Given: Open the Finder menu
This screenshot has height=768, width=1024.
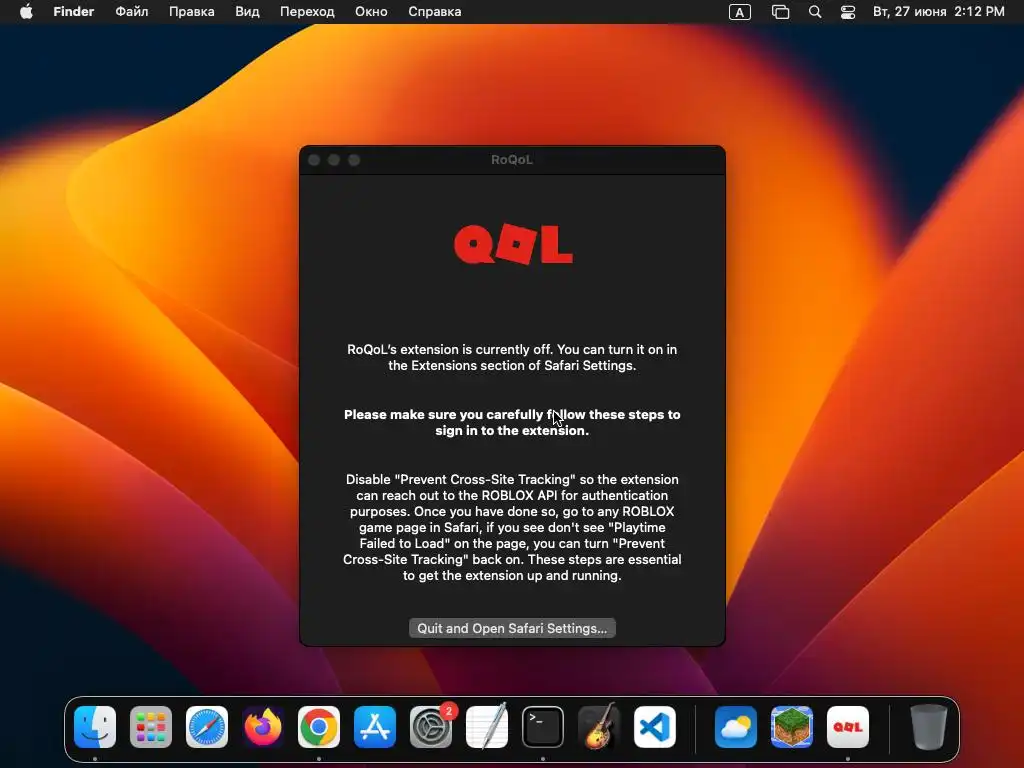Looking at the screenshot, I should (74, 12).
